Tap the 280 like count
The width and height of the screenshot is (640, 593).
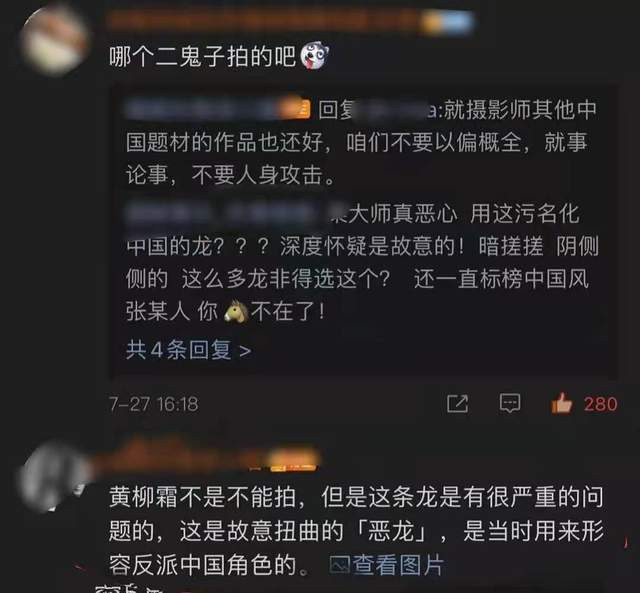[600, 404]
